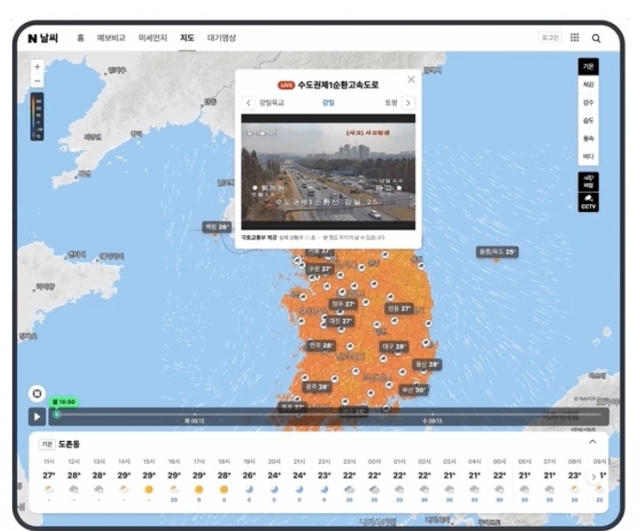Viewport: 640px width, 531px height.
Task: Click the 11시 forecast weather icon
Action: 49,489
